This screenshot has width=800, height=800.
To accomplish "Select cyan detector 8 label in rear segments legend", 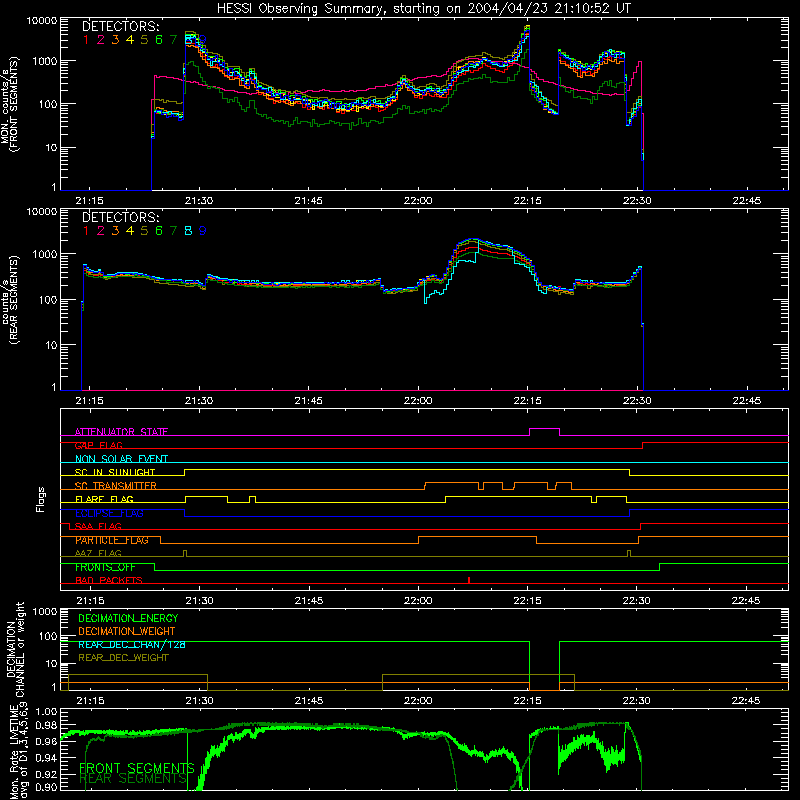I will pyautogui.click(x=188, y=231).
